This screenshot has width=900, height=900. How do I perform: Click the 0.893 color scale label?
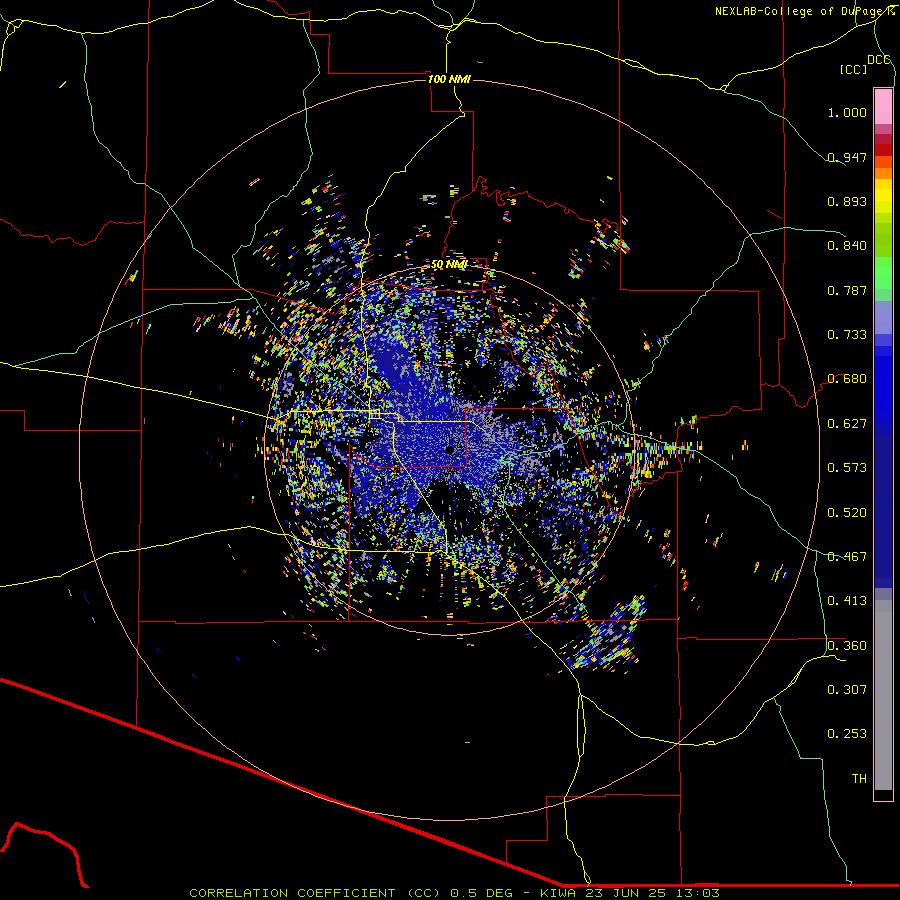pos(847,201)
